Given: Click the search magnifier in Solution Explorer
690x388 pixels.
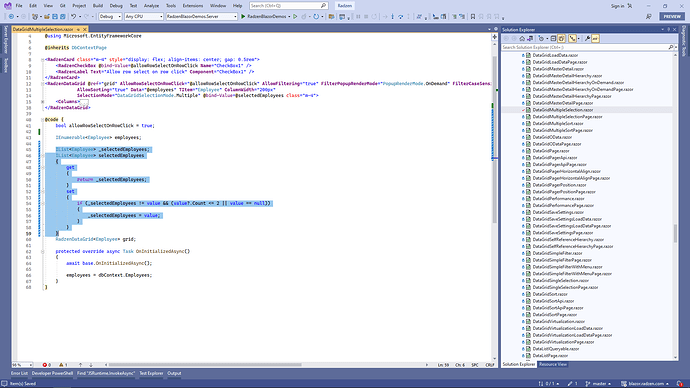Looking at the screenshot, I should tap(671, 47).
